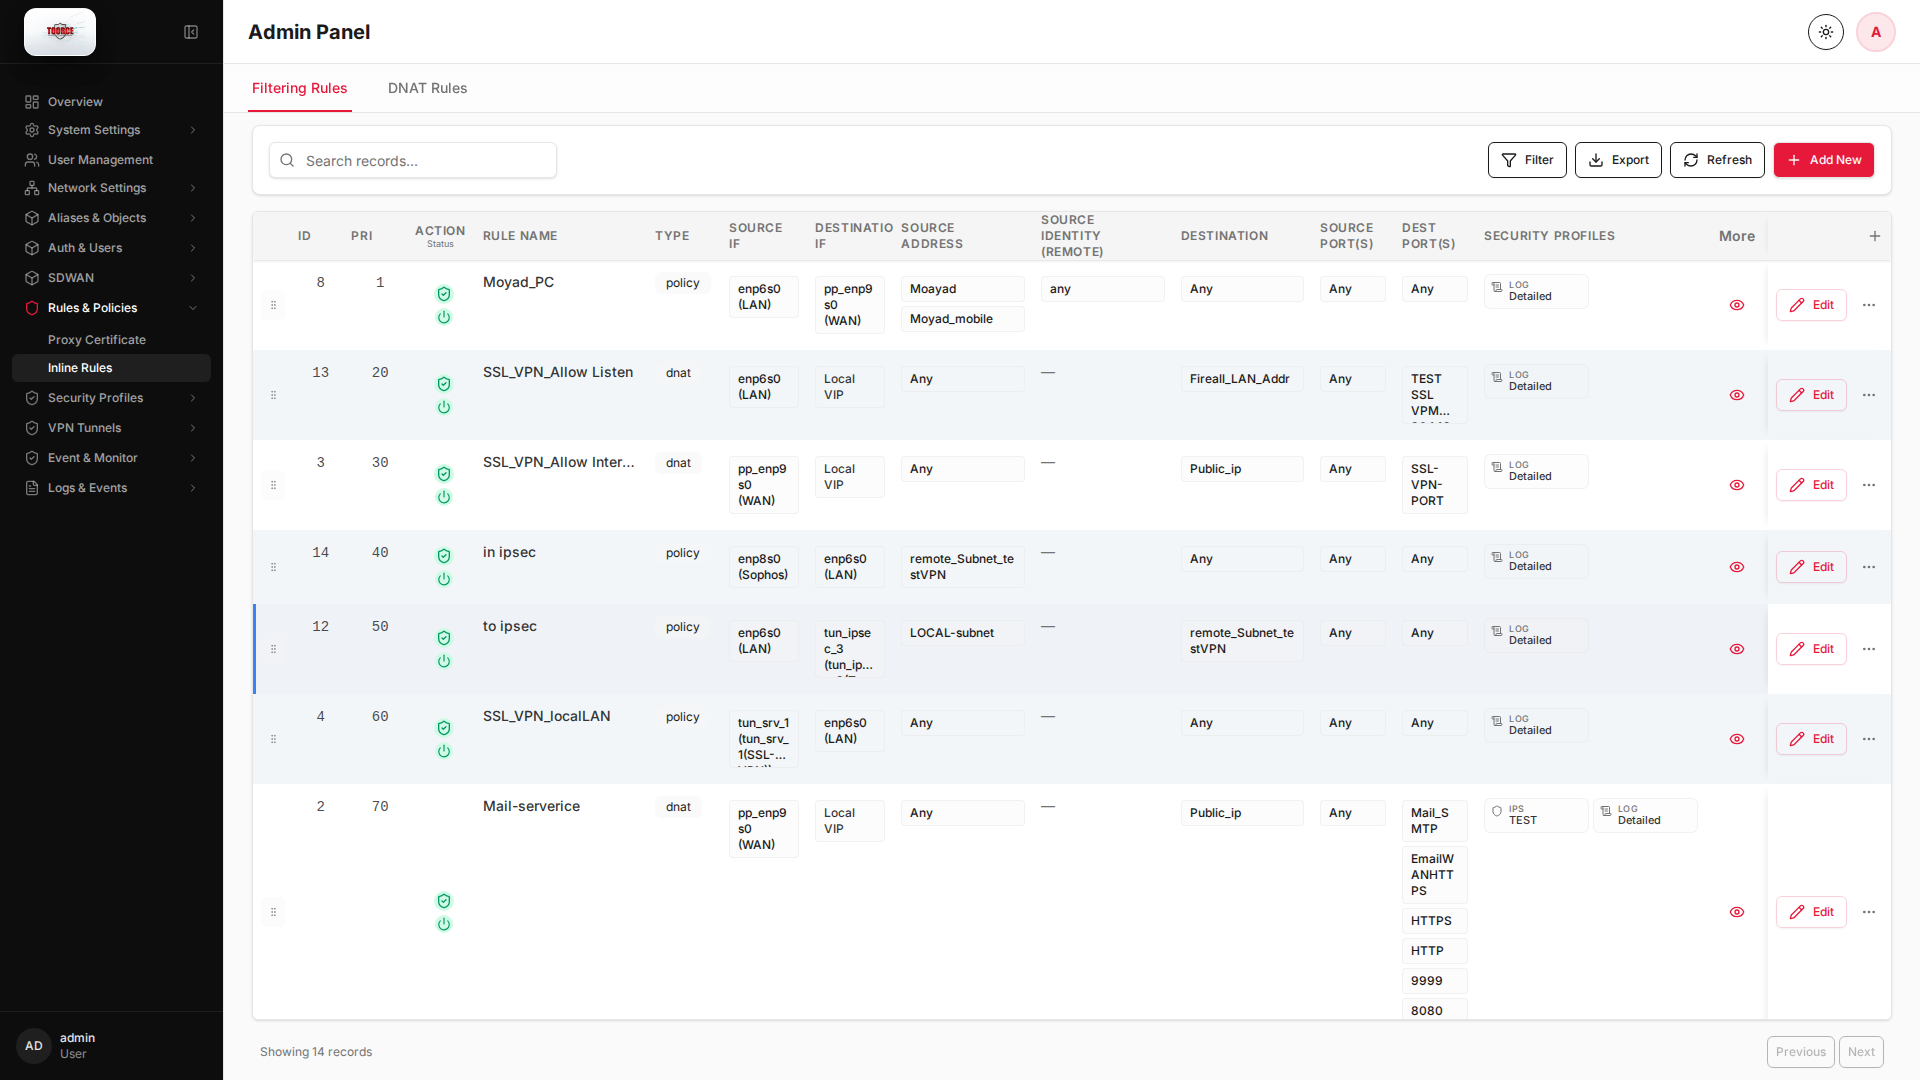Click the drag handle for Moyad_PC row

tap(273, 305)
